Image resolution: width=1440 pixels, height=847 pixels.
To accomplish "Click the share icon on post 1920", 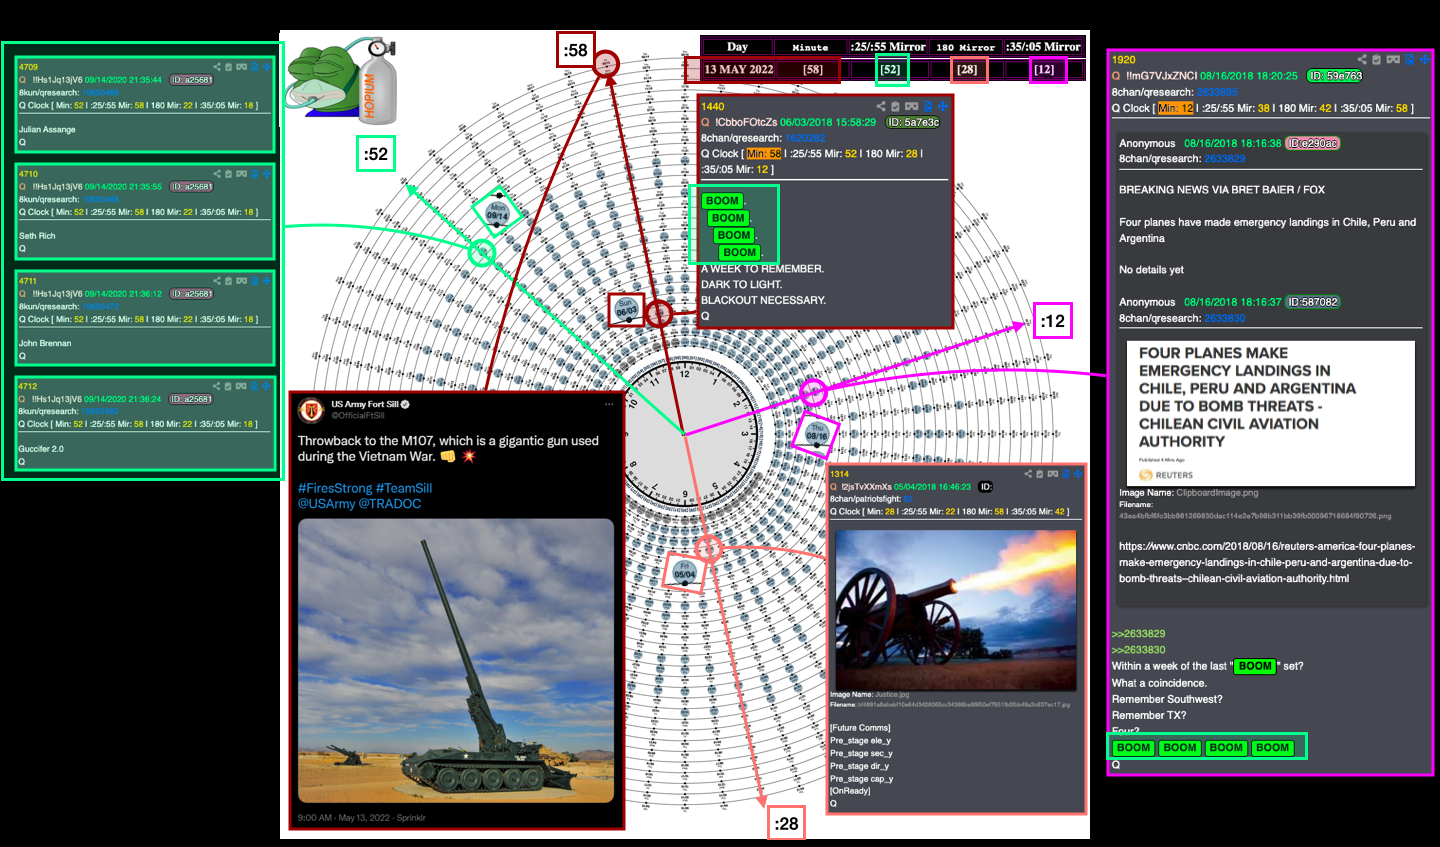I will [1362, 59].
